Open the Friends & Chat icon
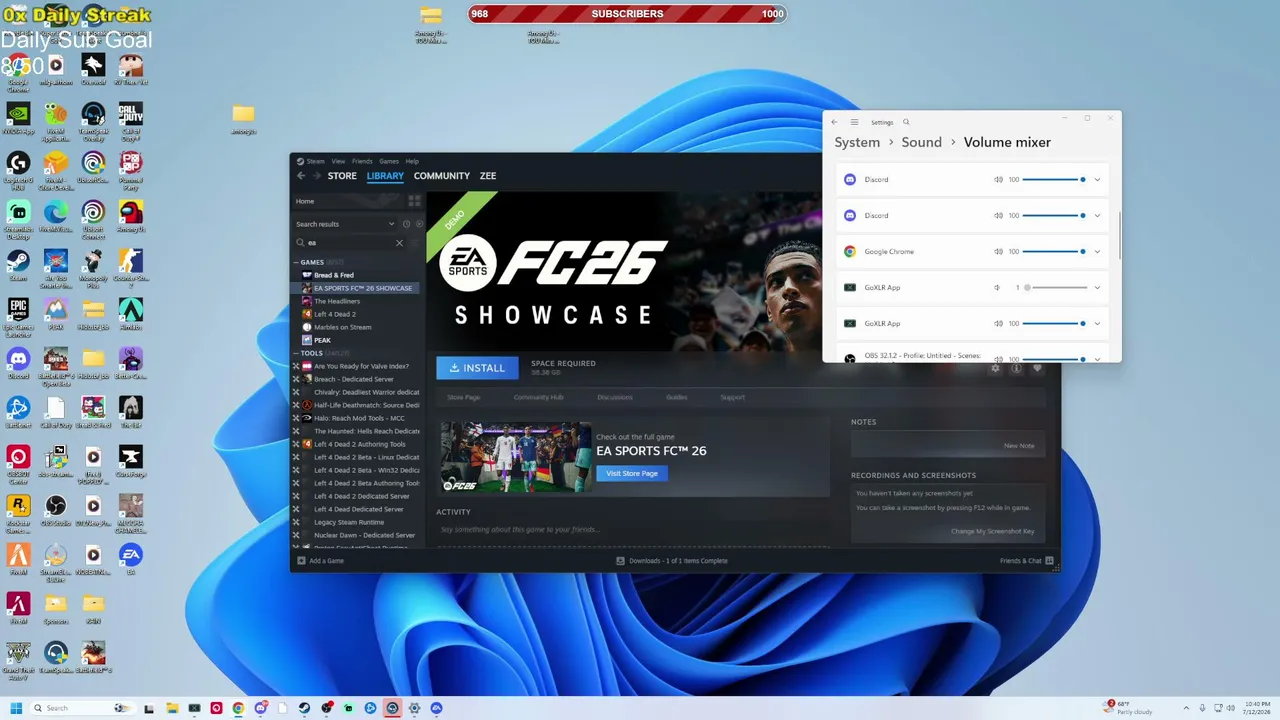 coord(1050,561)
